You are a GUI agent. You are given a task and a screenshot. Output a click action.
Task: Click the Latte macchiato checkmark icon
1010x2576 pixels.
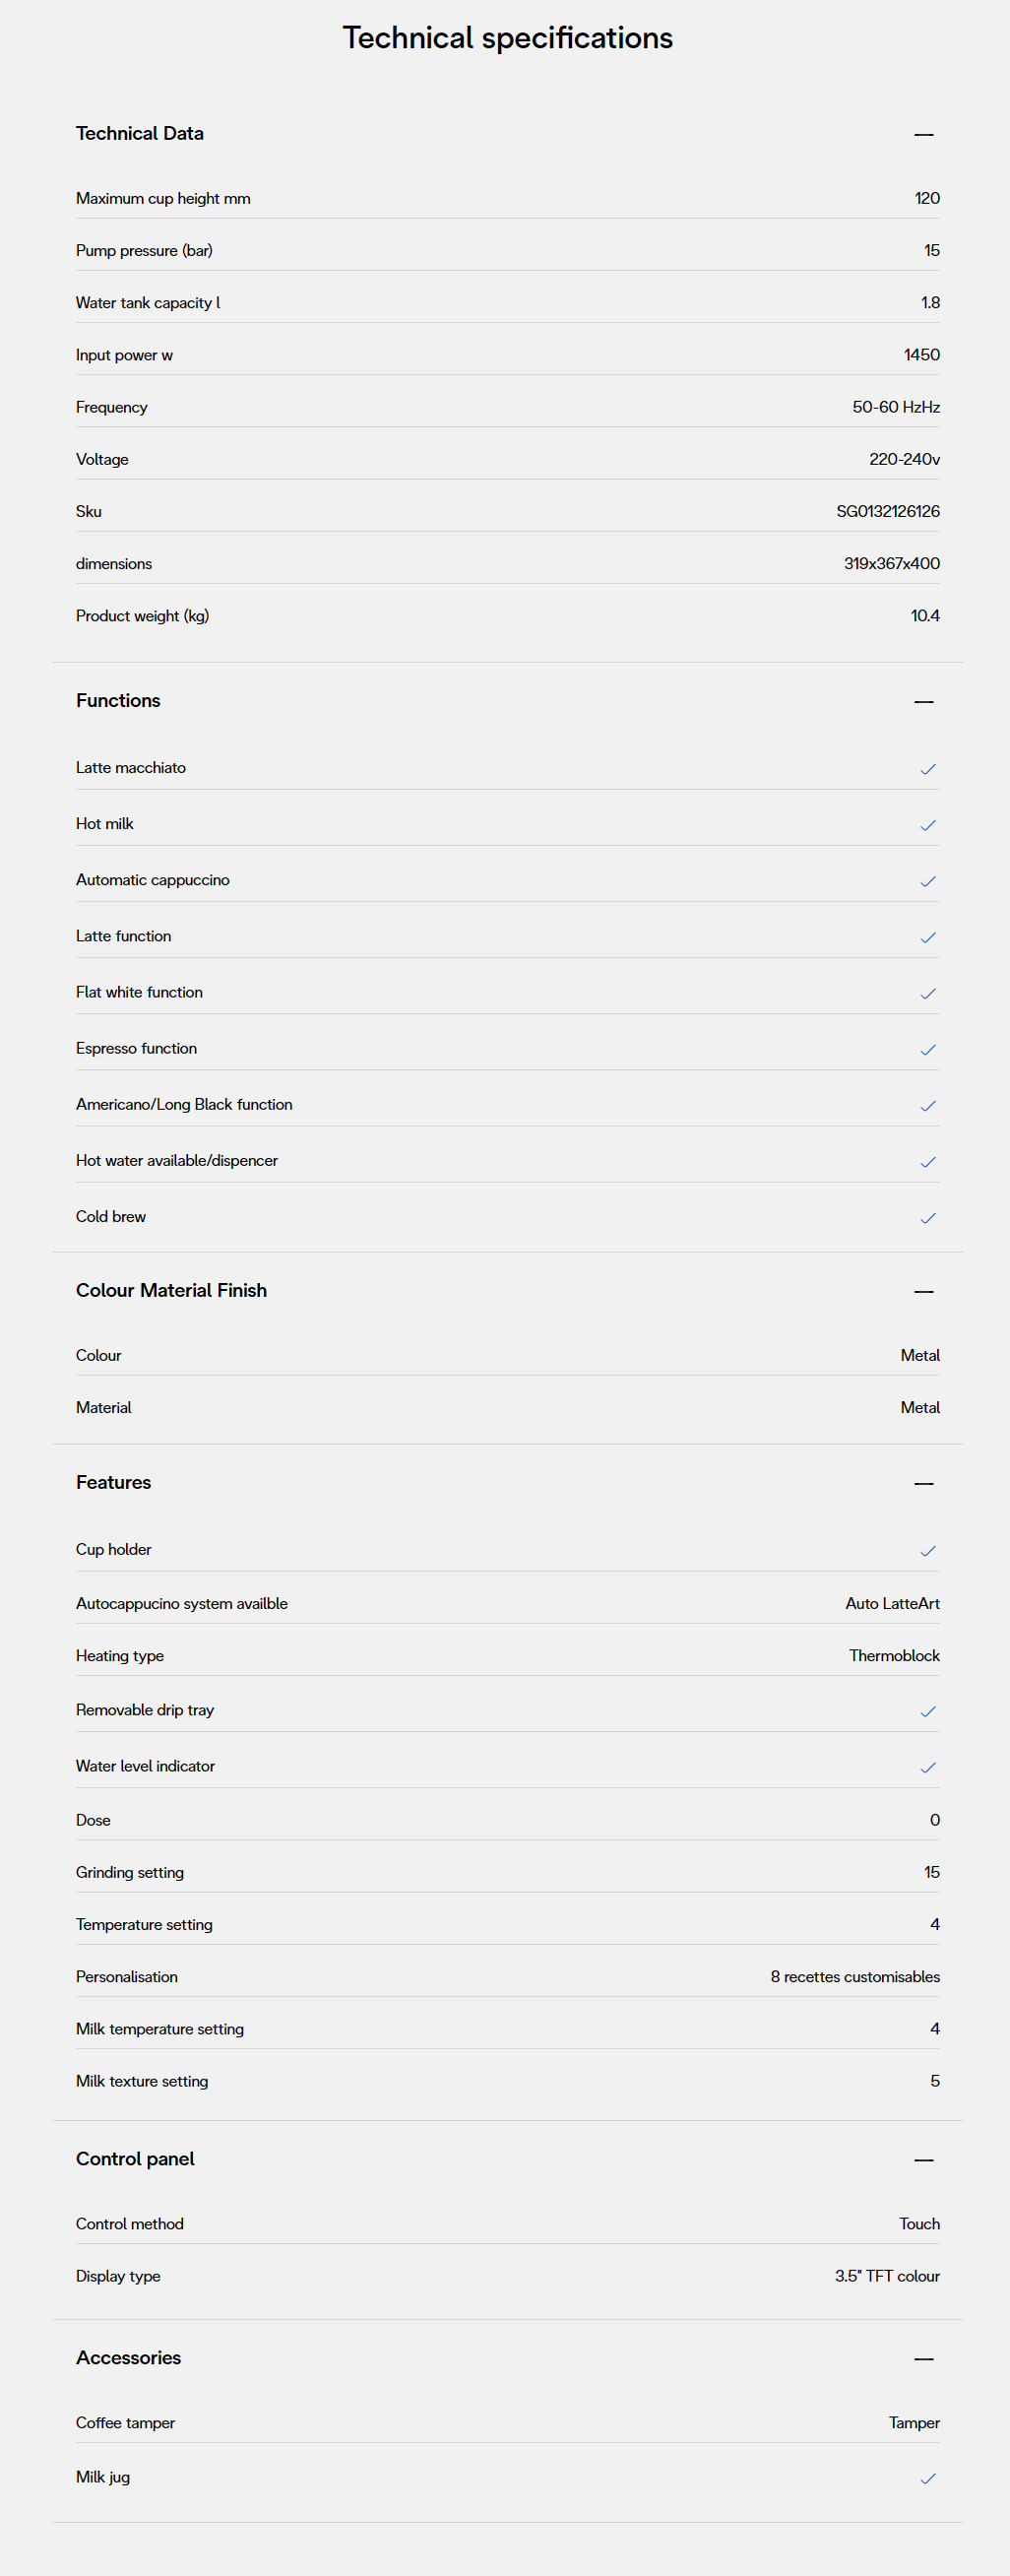point(928,769)
